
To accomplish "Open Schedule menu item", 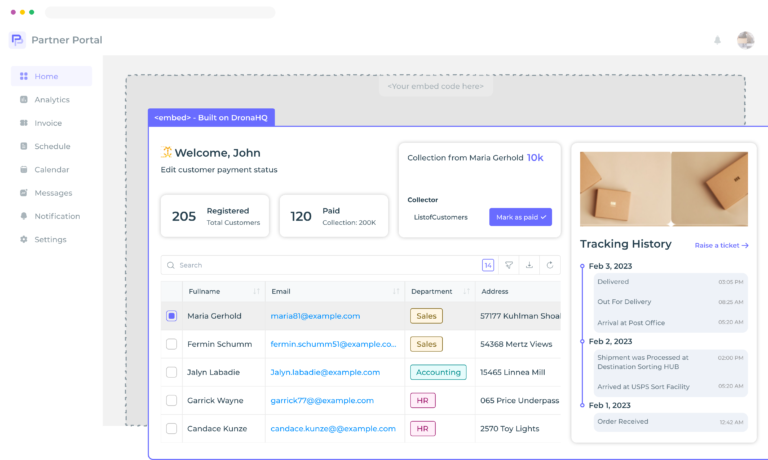I will [51, 146].
